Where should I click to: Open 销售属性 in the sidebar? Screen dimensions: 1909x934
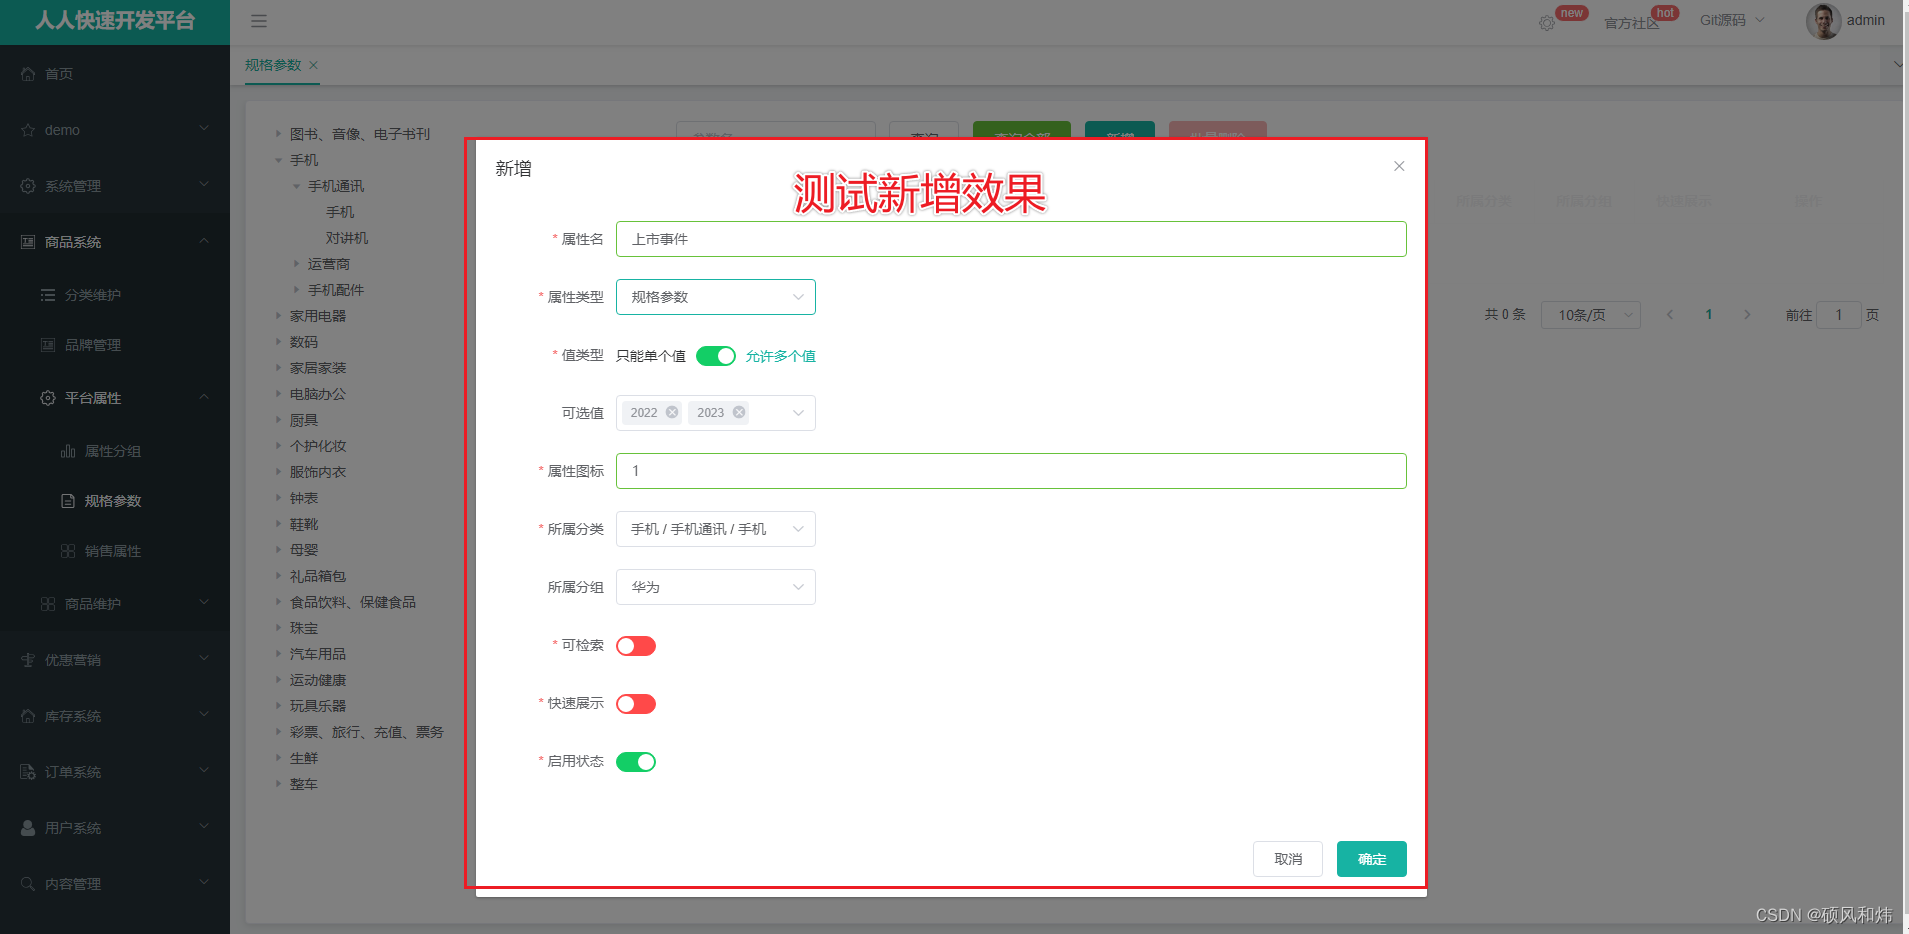tap(115, 551)
